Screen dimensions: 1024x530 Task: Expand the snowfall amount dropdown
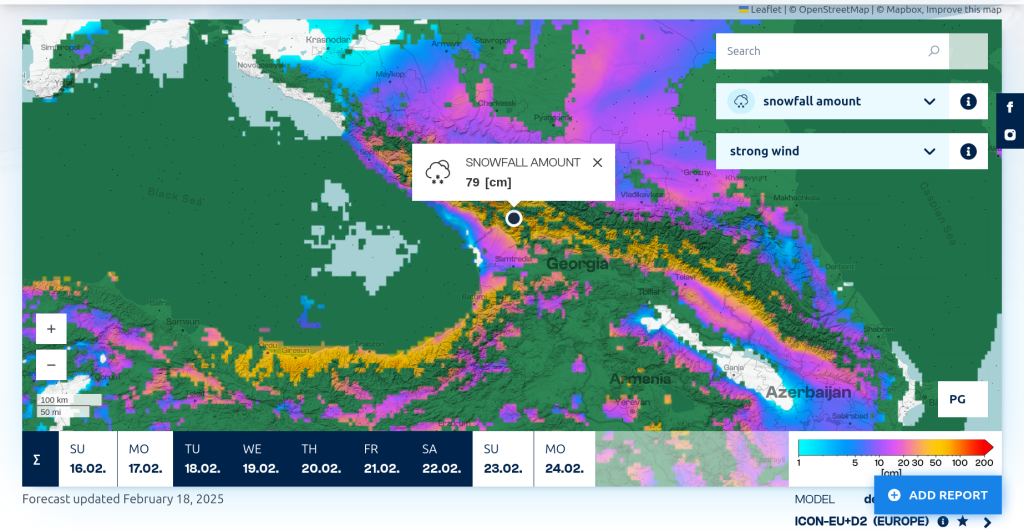tap(929, 101)
